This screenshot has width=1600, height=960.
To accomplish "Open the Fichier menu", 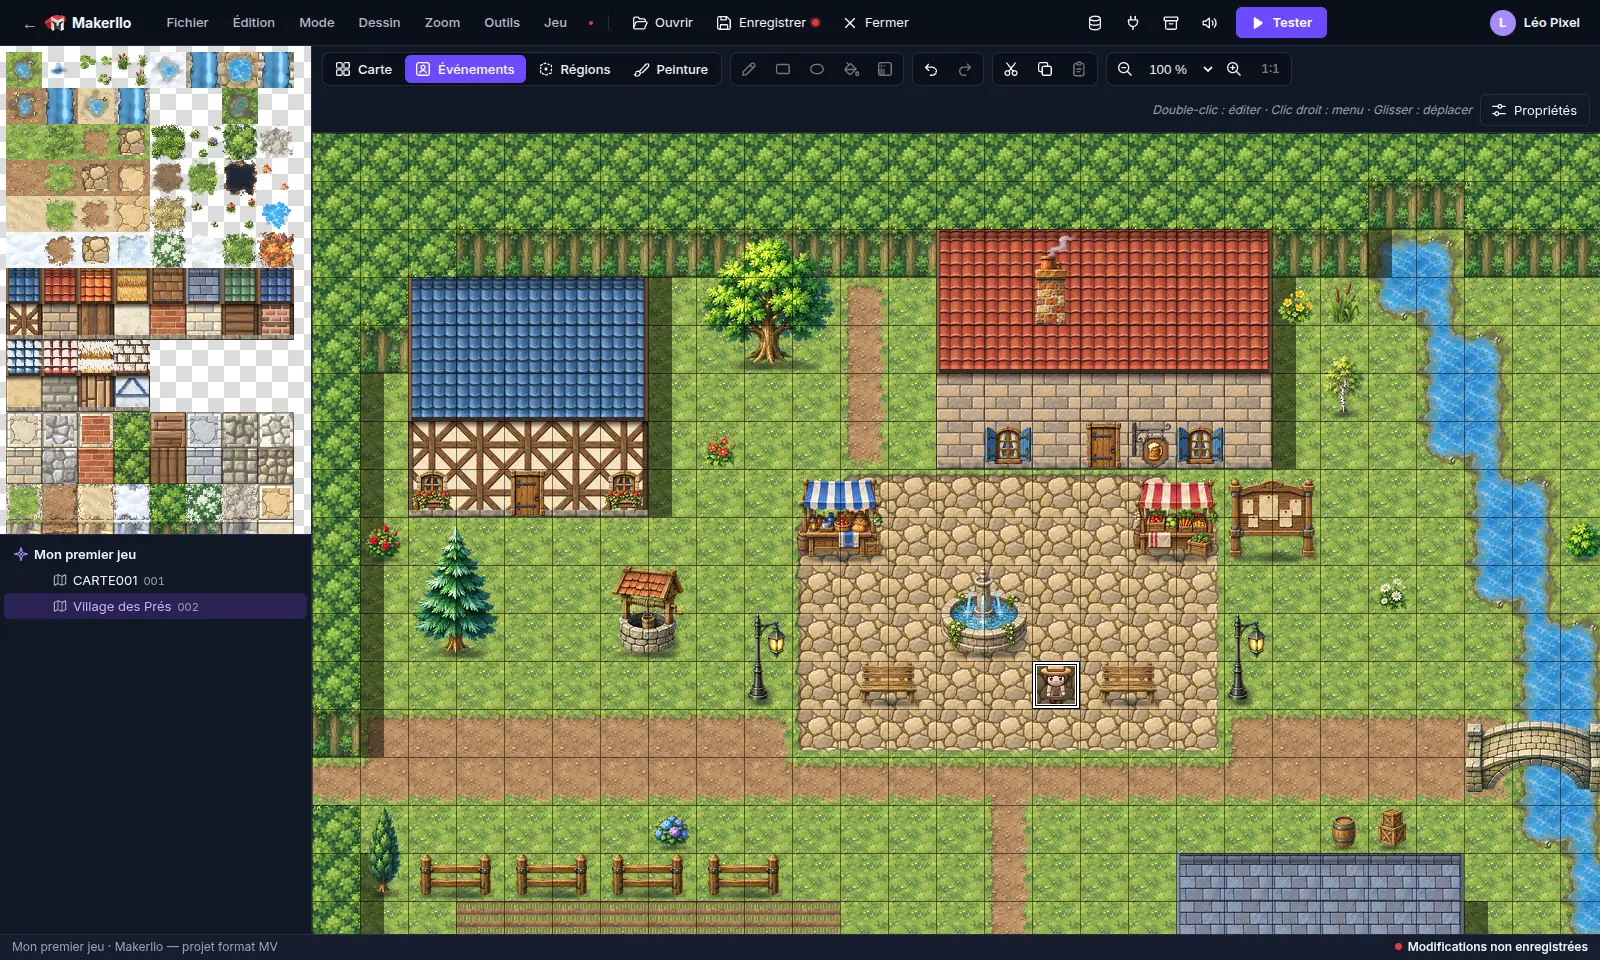I will (187, 22).
